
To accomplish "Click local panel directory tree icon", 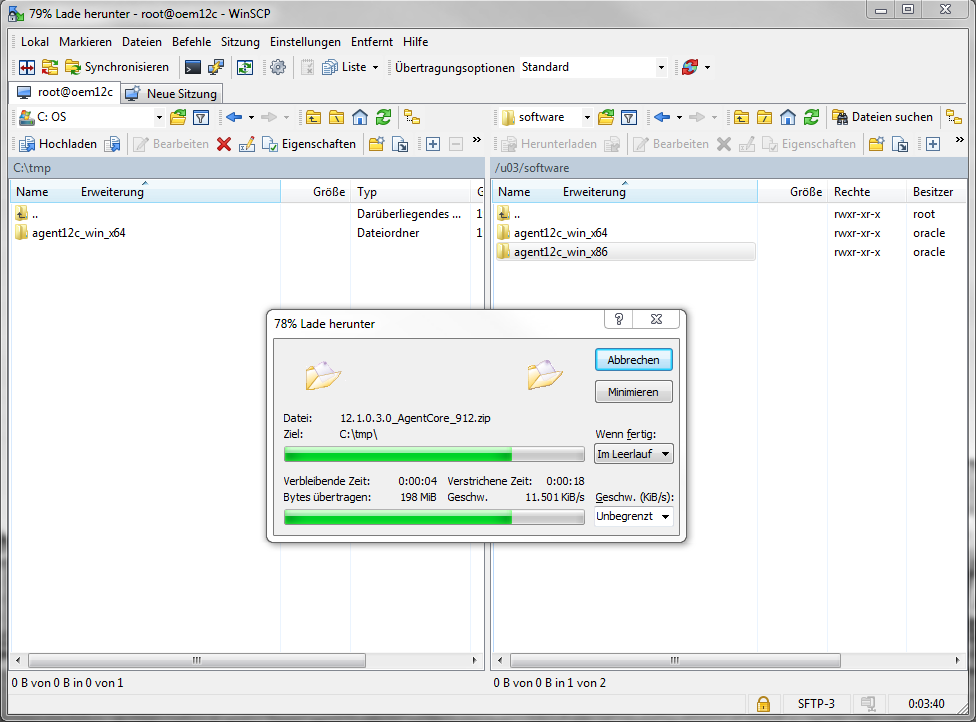I will coord(412,117).
